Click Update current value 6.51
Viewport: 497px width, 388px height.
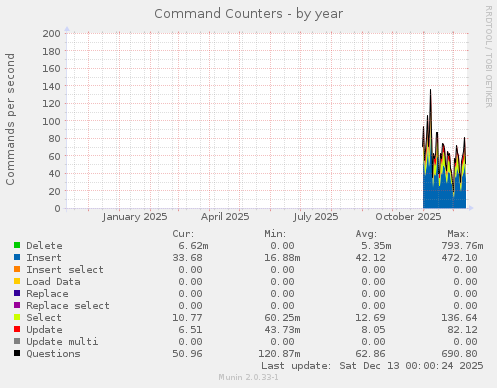[190, 330]
